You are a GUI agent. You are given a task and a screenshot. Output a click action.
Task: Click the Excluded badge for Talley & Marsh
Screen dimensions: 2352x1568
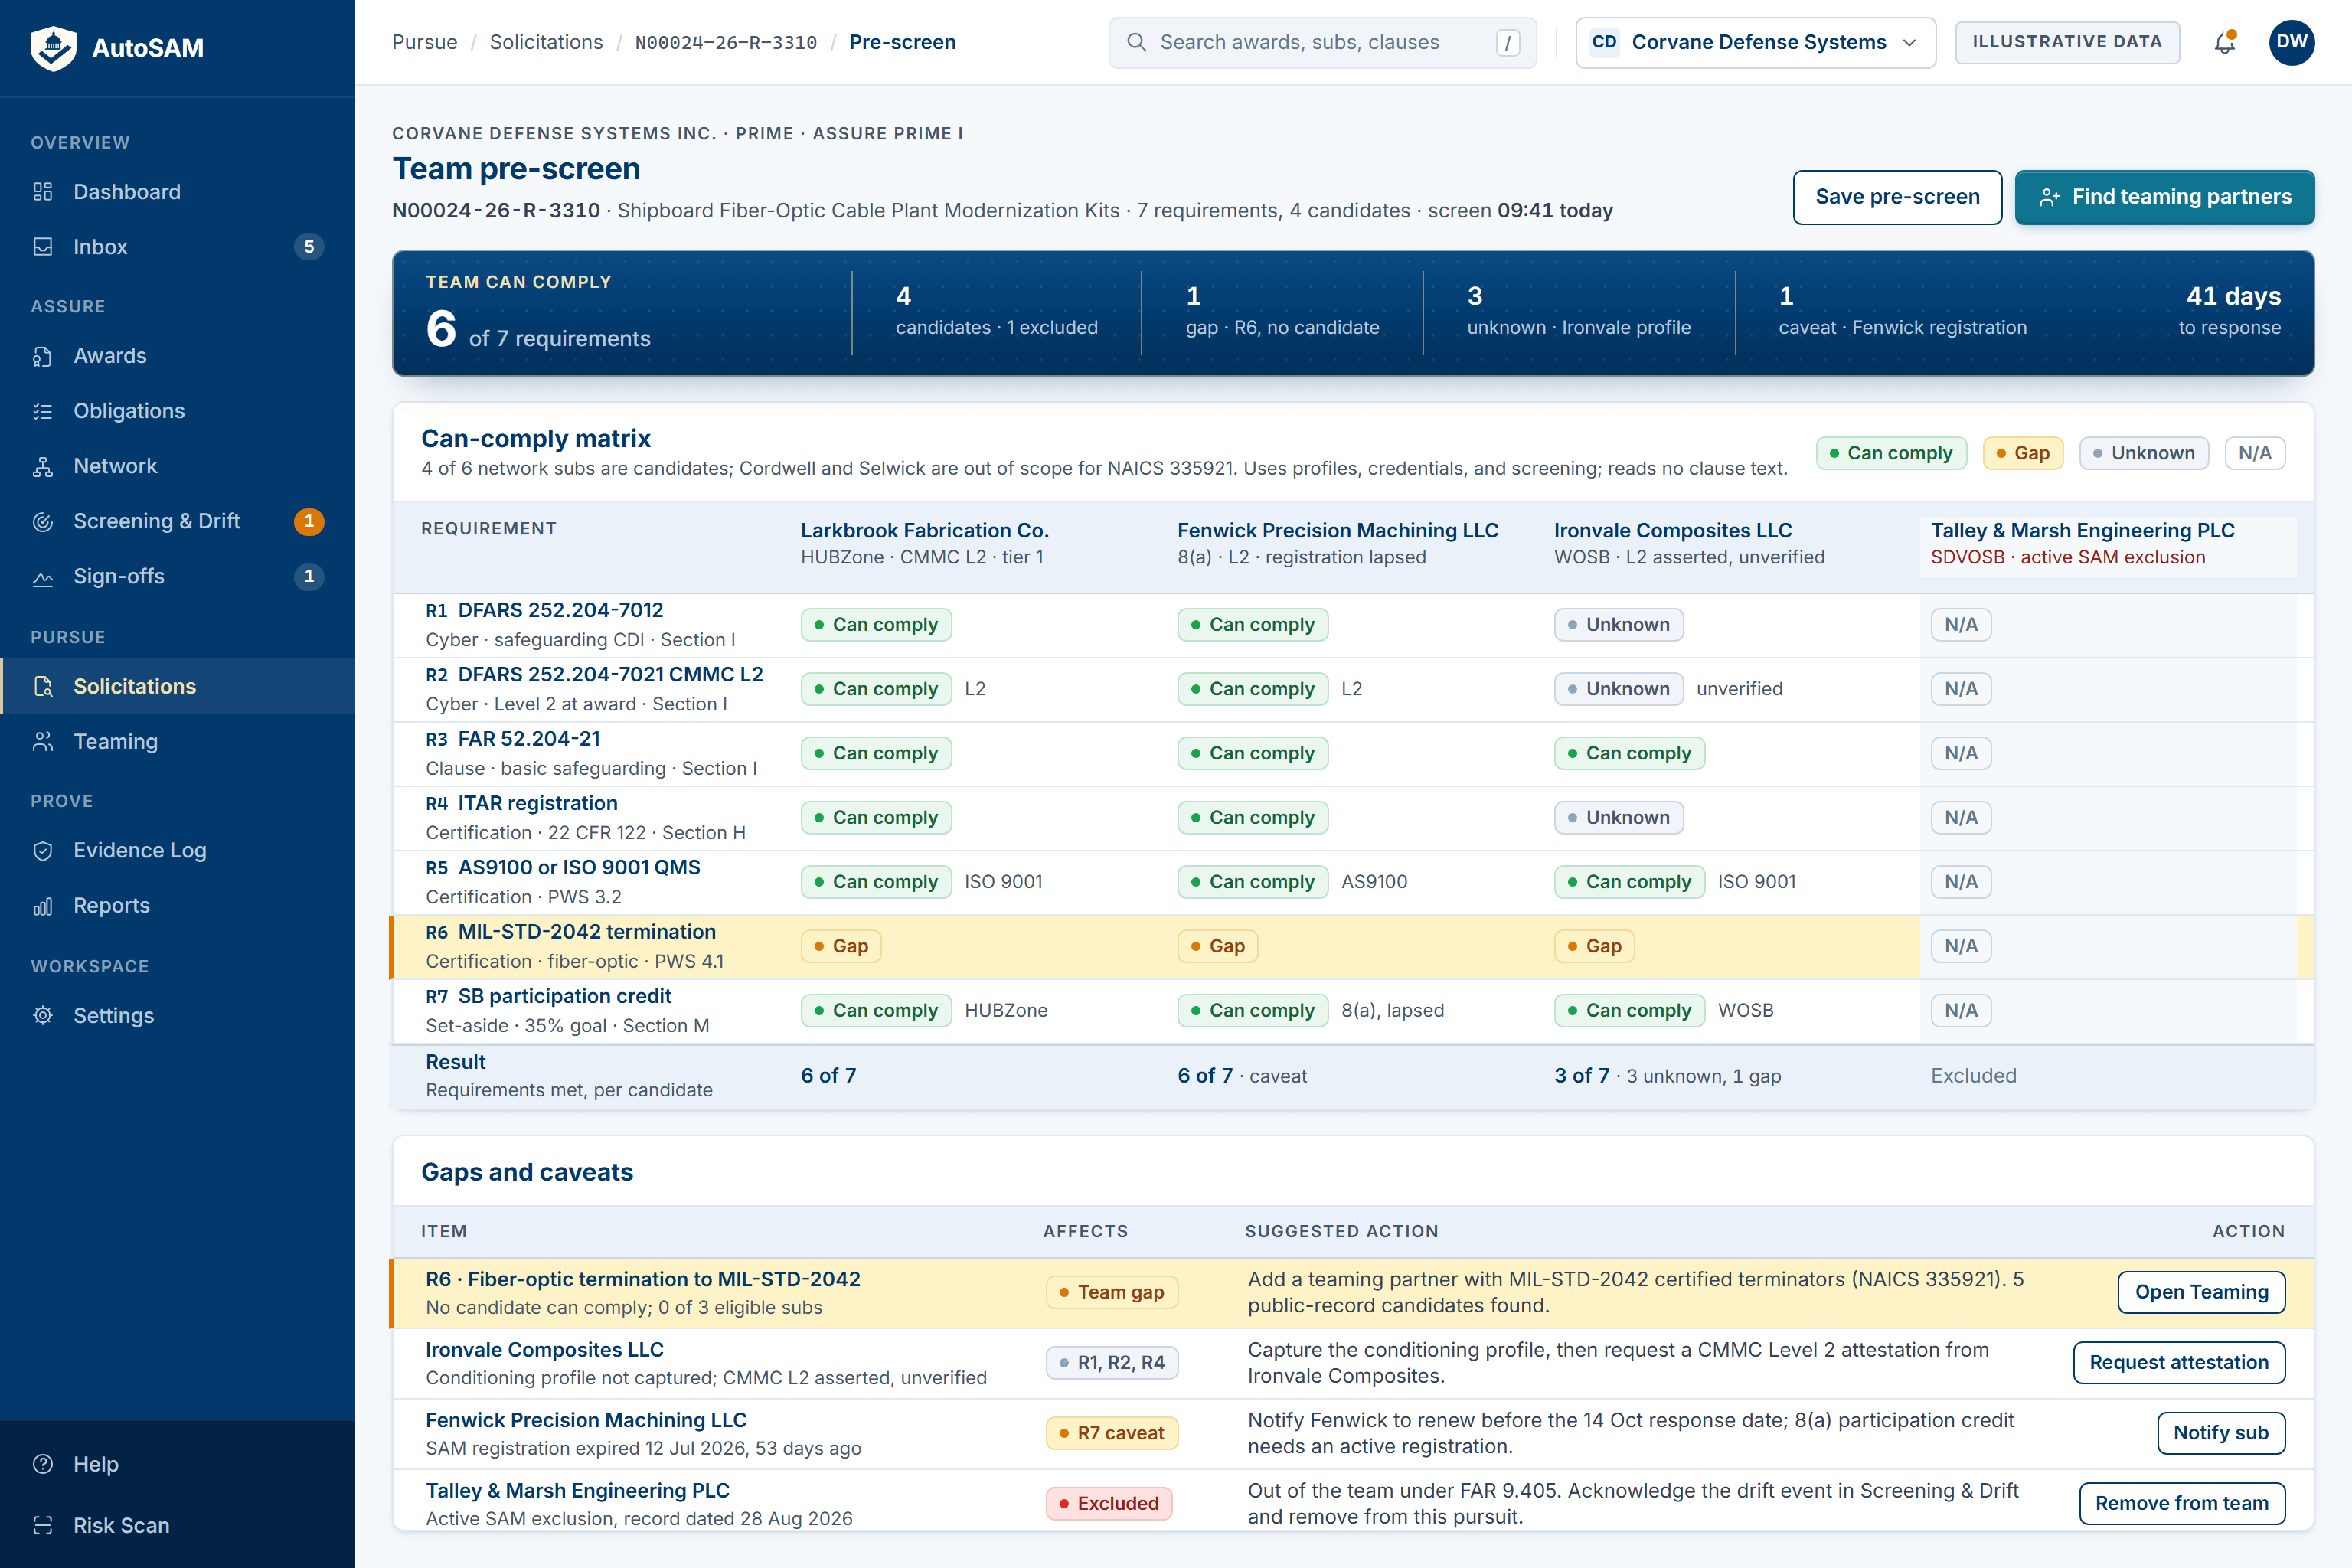pyautogui.click(x=1109, y=1503)
